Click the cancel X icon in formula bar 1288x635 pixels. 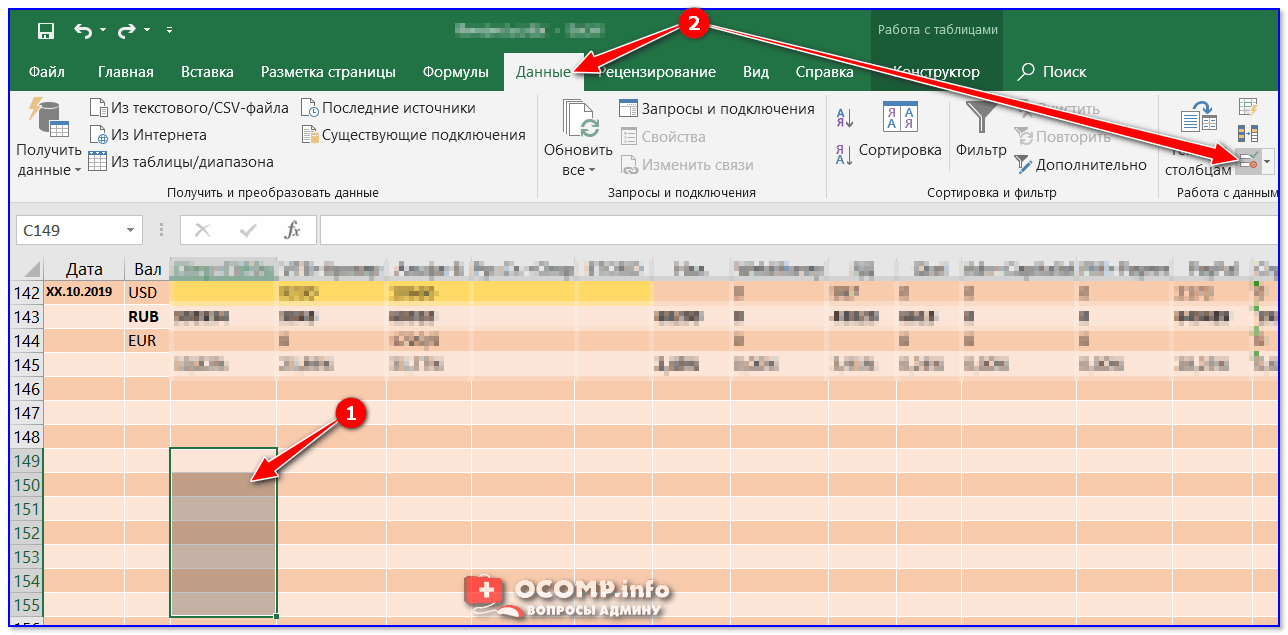pos(203,230)
